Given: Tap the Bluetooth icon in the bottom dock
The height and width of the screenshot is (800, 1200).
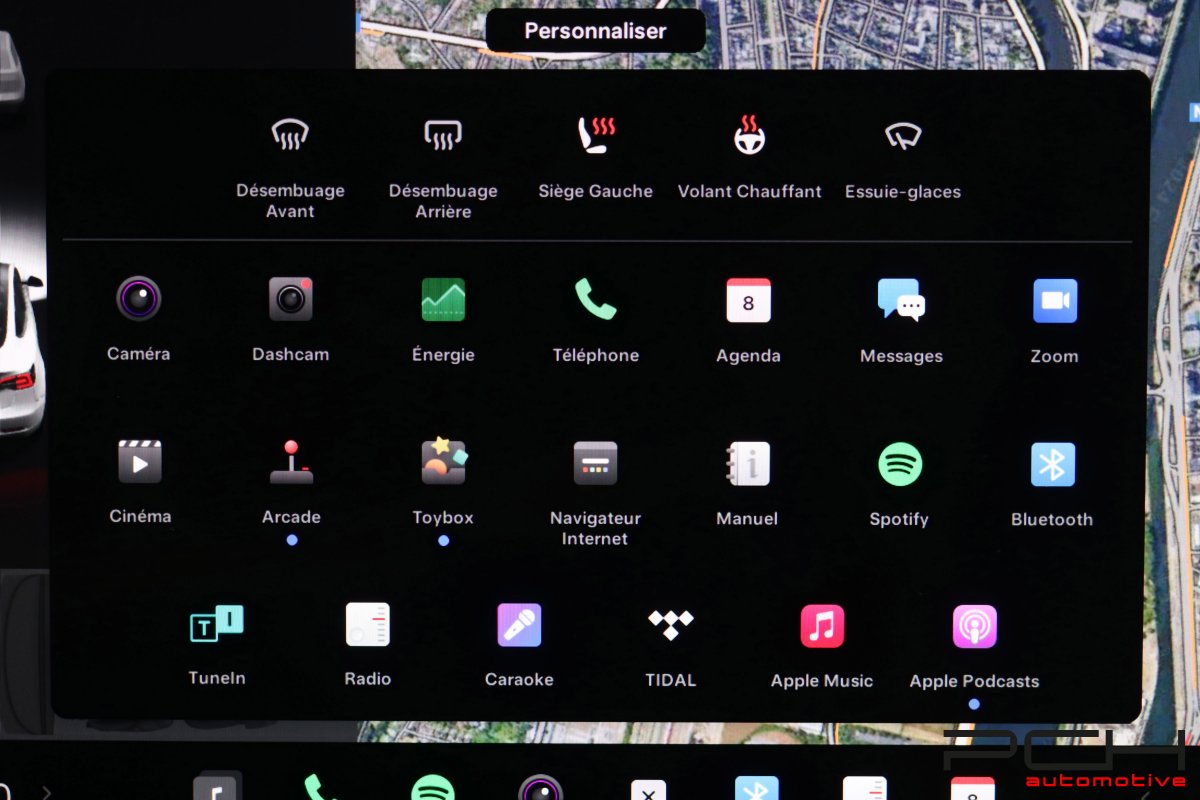Looking at the screenshot, I should point(757,789).
